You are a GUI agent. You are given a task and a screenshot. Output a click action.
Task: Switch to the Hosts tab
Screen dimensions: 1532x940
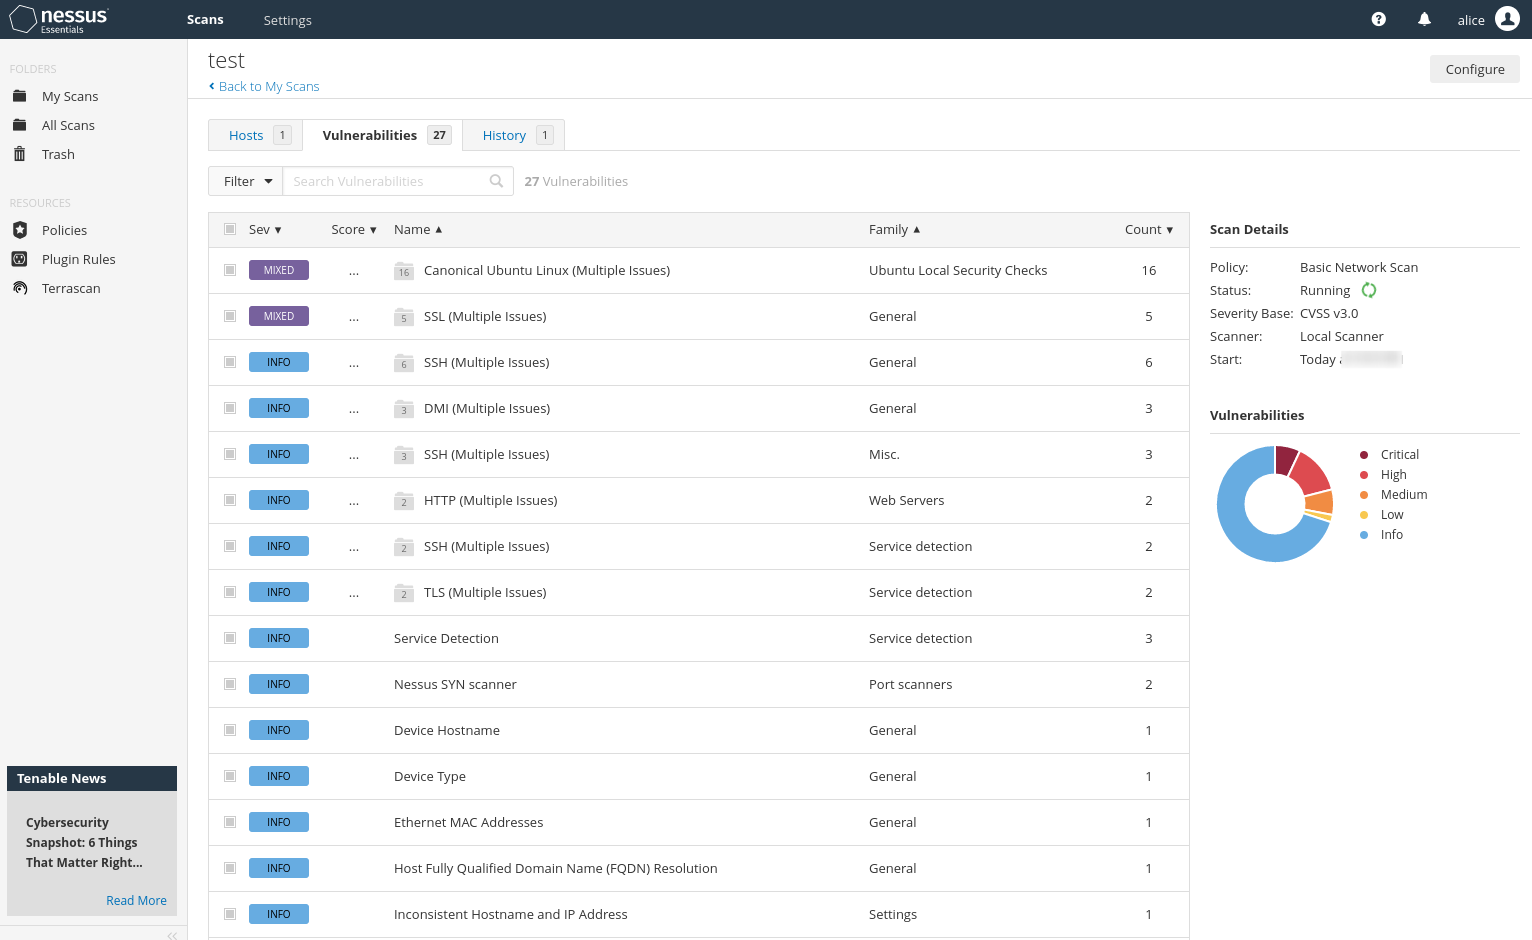(x=255, y=135)
